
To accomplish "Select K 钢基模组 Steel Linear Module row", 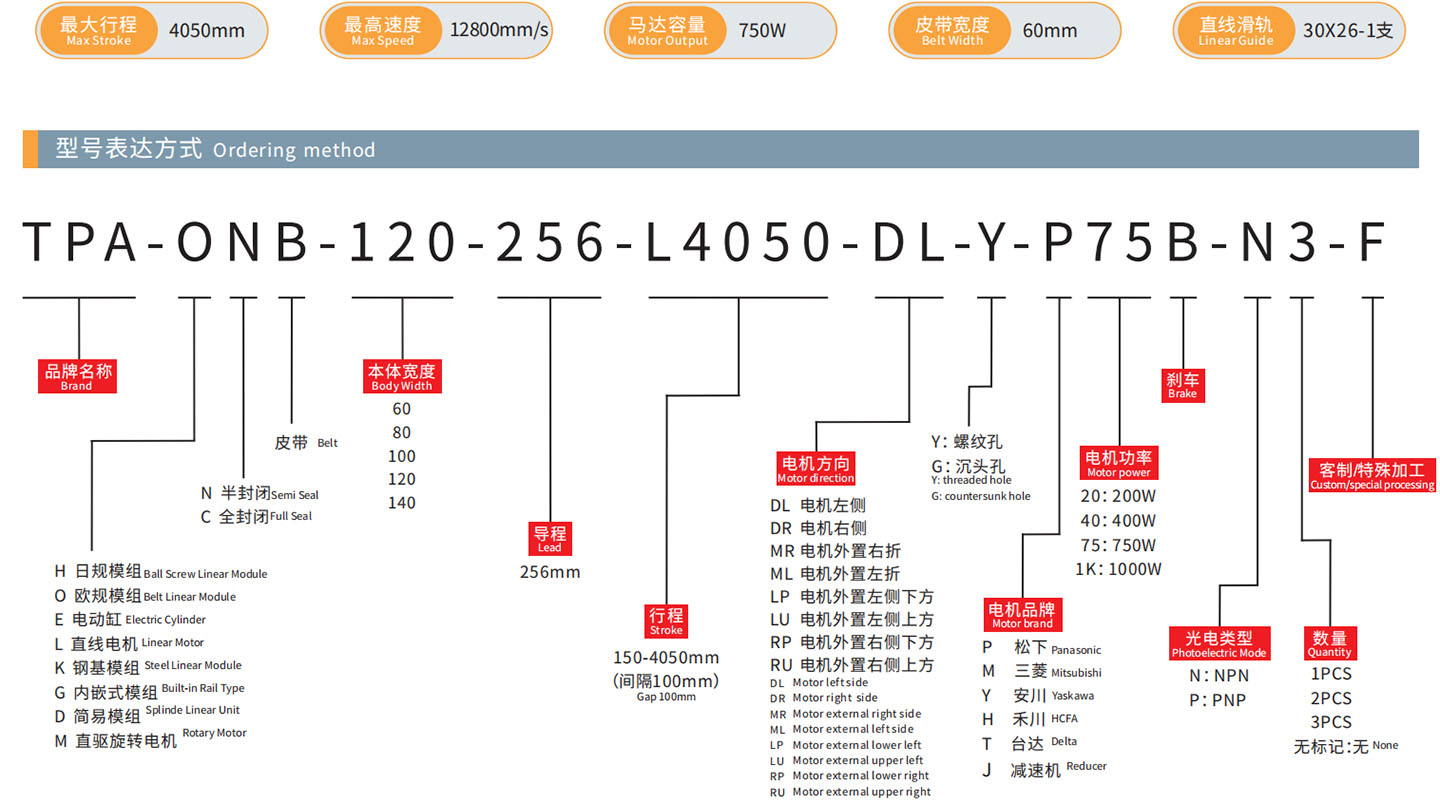I will pos(148,667).
